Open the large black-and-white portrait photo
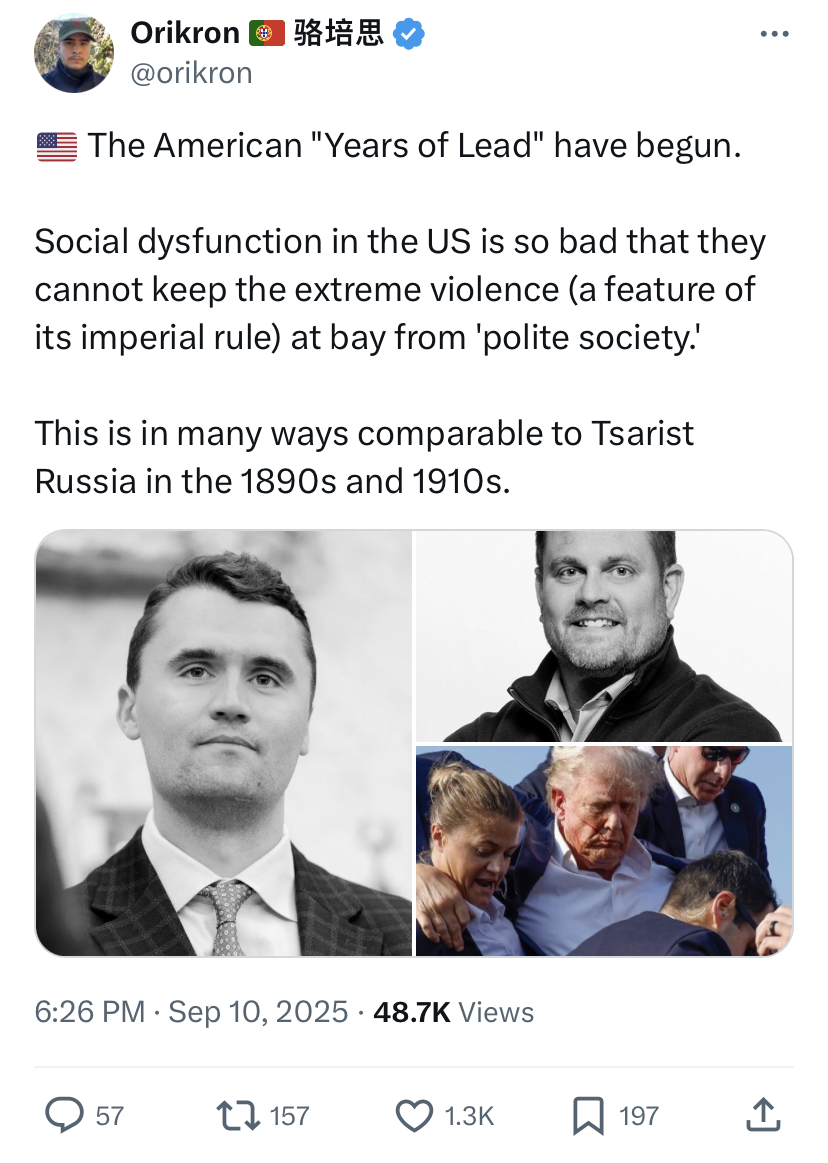The height and width of the screenshot is (1163, 828). [223, 743]
